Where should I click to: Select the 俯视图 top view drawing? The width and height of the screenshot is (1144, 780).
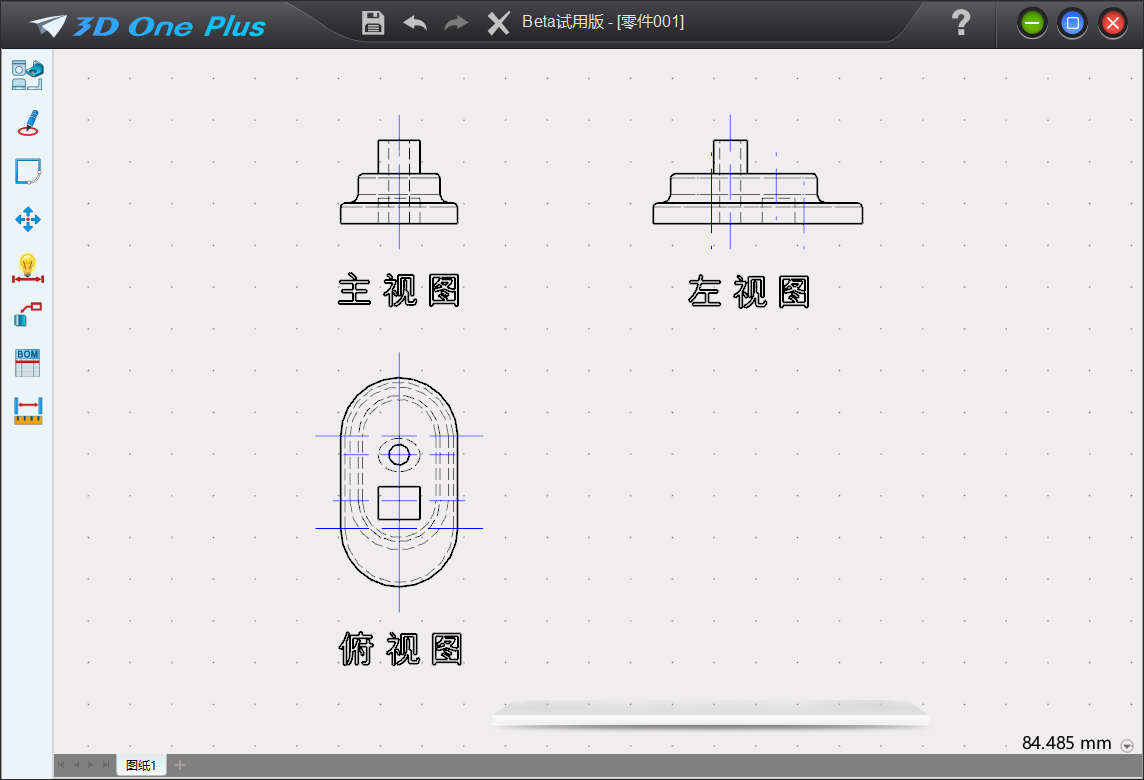click(x=399, y=482)
